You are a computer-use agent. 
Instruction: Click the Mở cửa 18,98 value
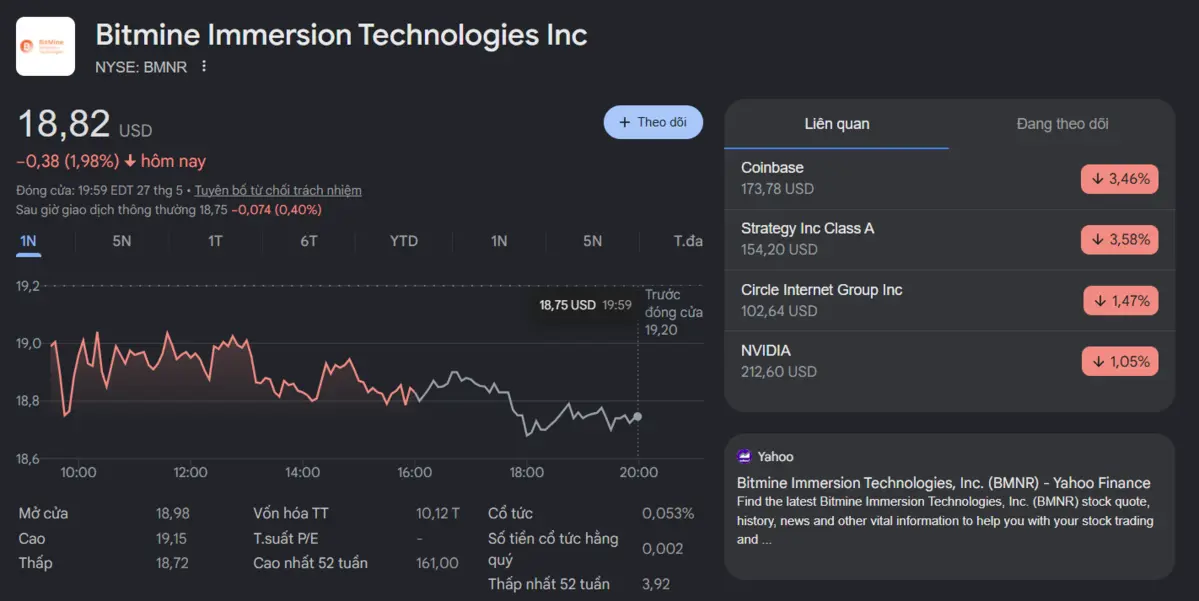(x=173, y=513)
